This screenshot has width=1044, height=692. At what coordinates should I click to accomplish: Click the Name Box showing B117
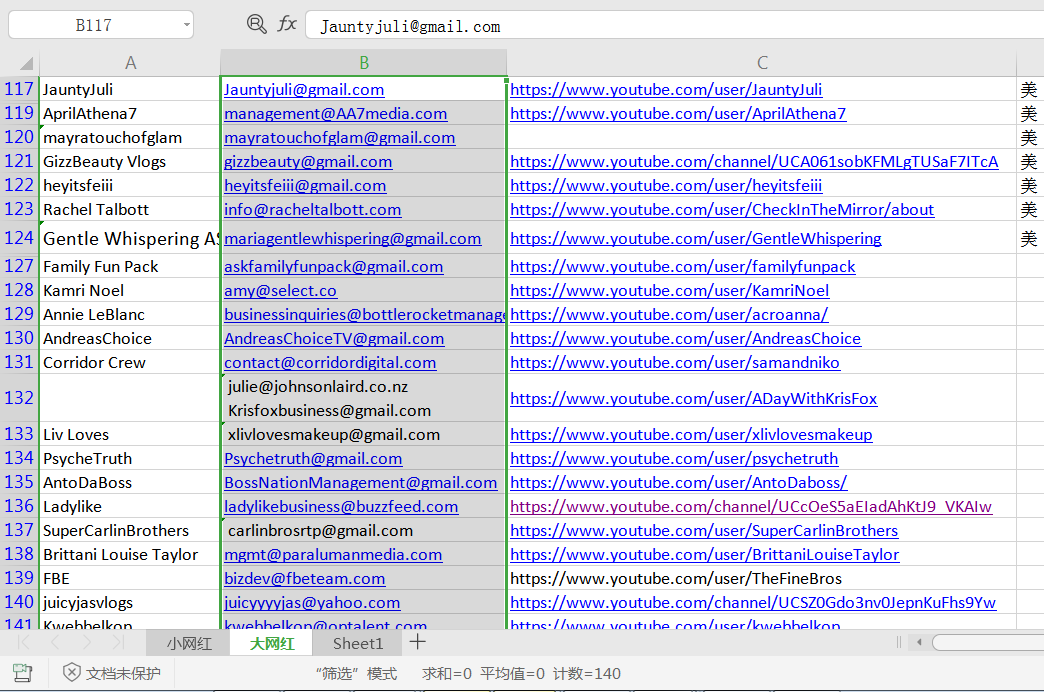pos(94,25)
